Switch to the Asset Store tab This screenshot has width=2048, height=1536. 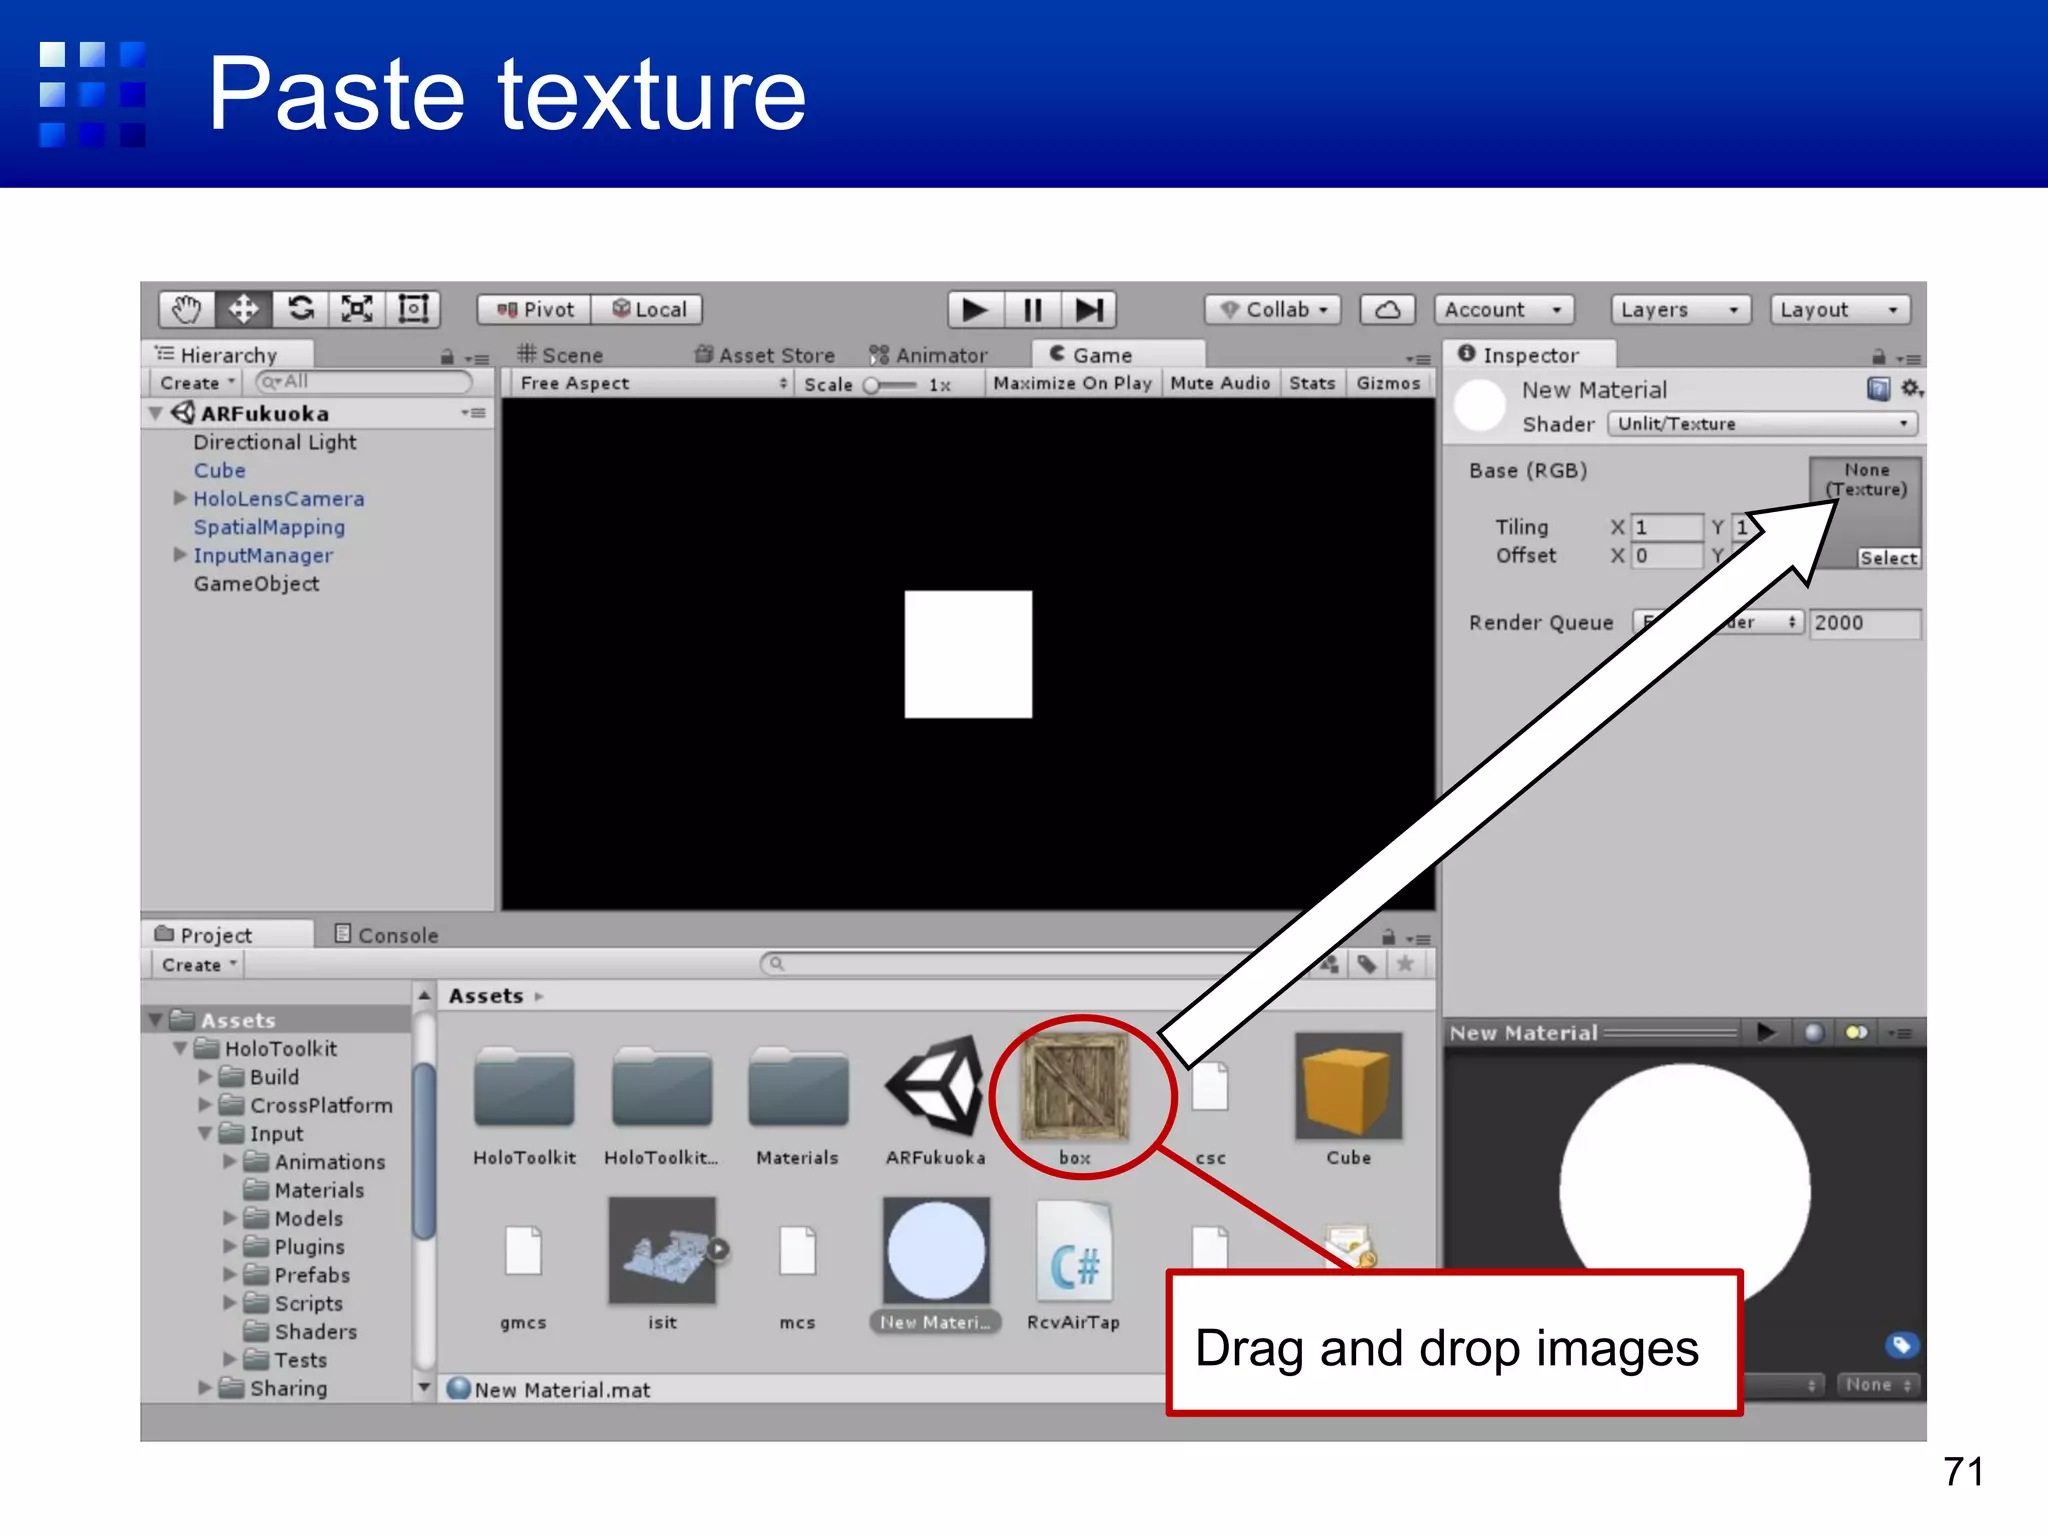point(765,355)
